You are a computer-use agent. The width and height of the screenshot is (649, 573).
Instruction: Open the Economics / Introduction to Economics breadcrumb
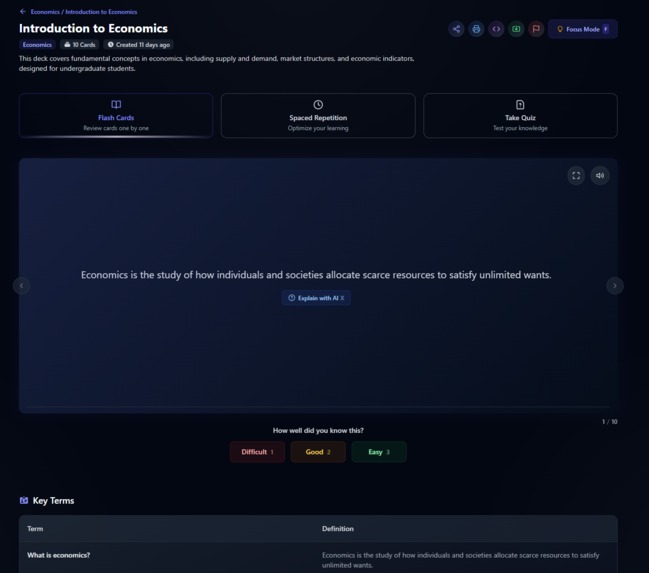coord(84,12)
